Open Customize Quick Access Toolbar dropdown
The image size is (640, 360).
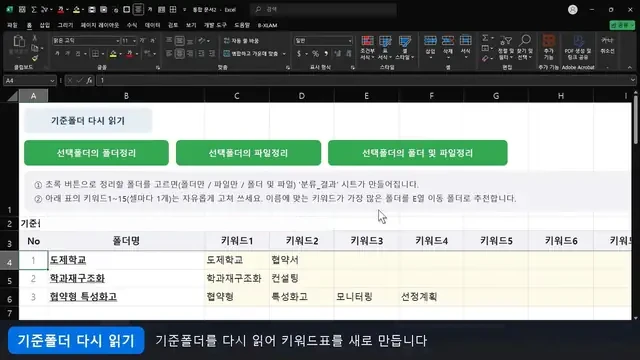[184, 9]
